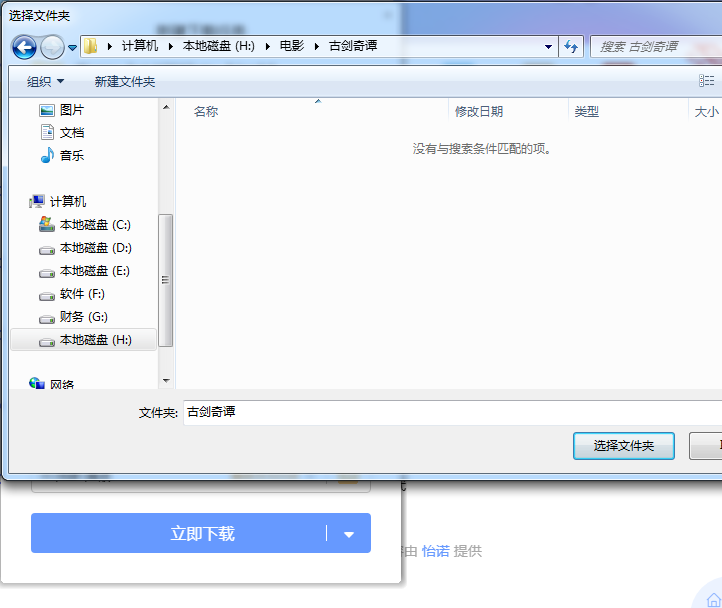The image size is (722, 608).
Task: Click the drive icon beside 本地磁盘 (E:)
Action: pyautogui.click(x=47, y=273)
